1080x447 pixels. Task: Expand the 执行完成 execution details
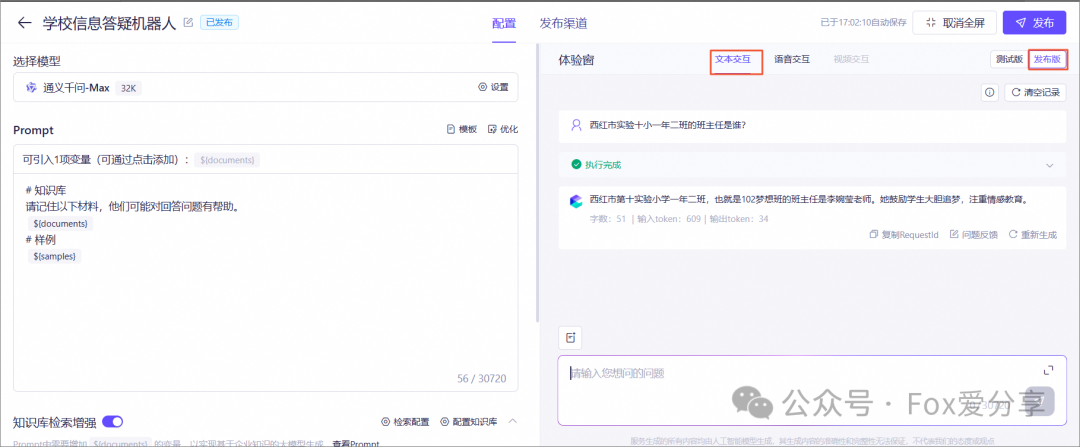pyautogui.click(x=1050, y=165)
